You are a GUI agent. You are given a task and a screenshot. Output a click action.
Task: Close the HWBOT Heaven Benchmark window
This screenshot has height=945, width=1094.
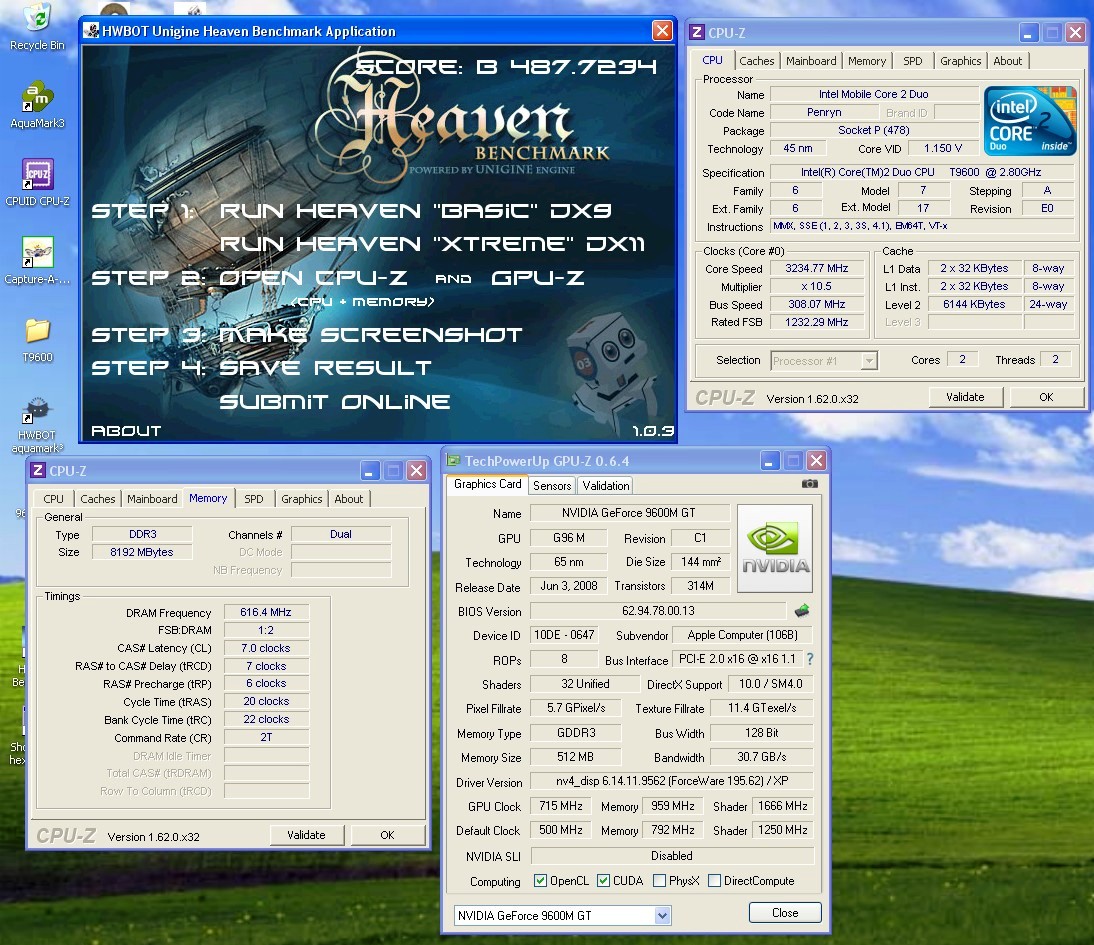[662, 31]
